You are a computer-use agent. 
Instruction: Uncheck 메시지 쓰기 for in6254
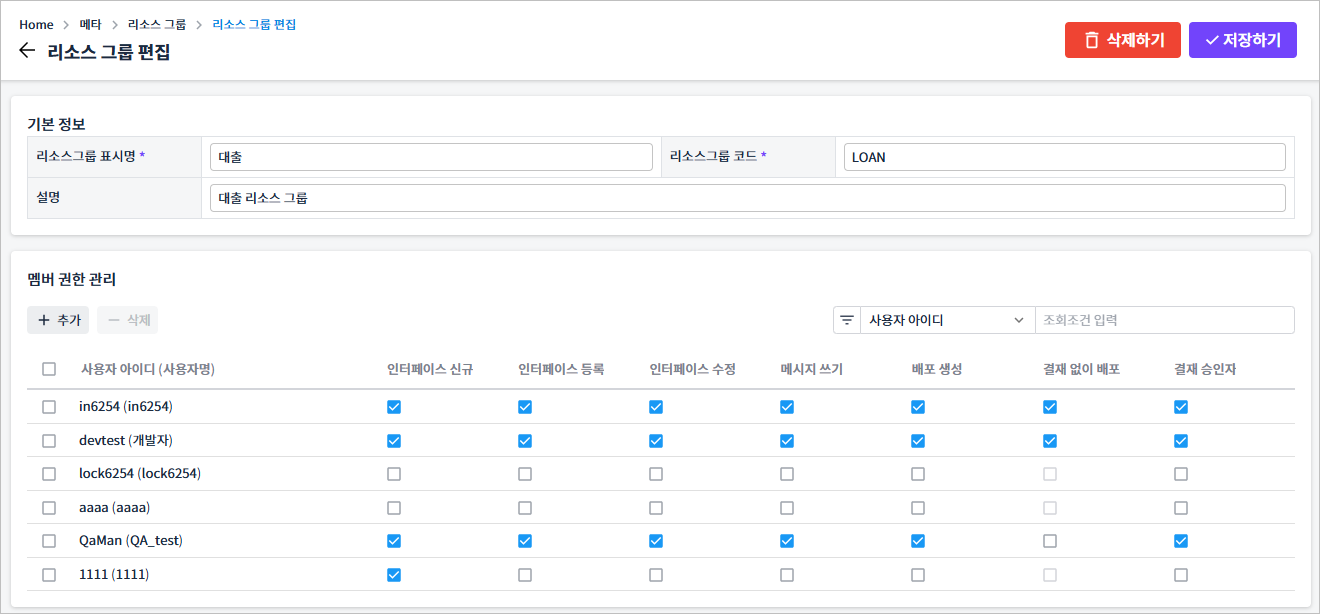[787, 407]
